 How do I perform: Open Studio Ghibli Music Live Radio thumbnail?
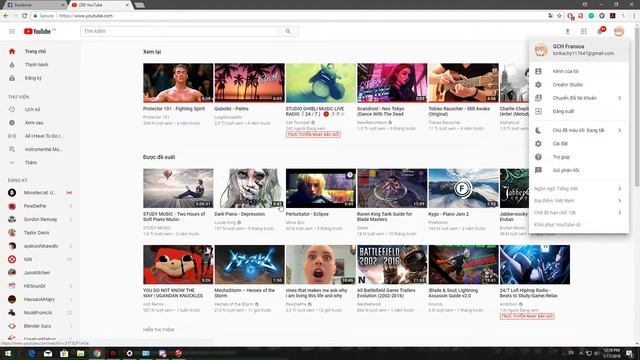pos(321,83)
